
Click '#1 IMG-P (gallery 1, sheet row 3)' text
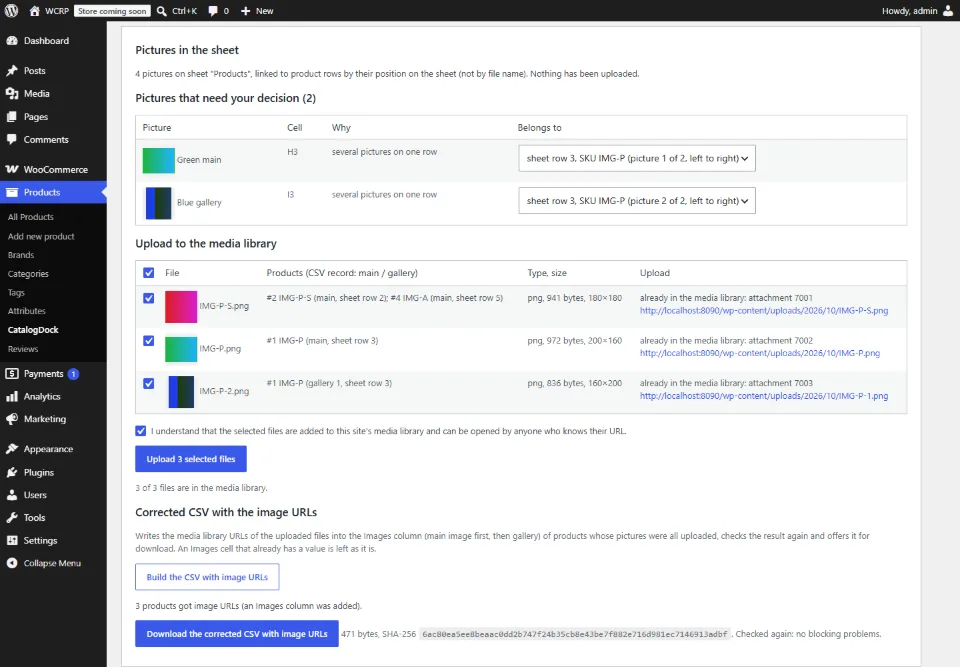click(329, 383)
